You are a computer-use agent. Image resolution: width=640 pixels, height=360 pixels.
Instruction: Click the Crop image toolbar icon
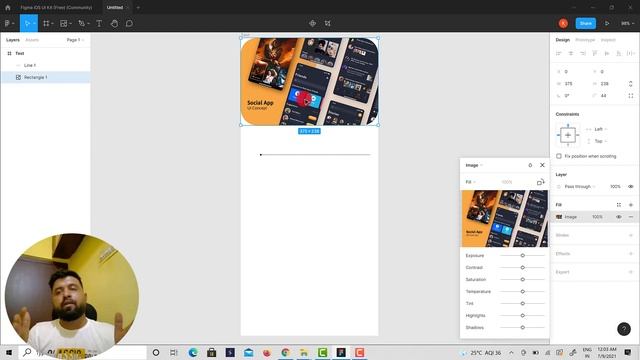pos(328,23)
